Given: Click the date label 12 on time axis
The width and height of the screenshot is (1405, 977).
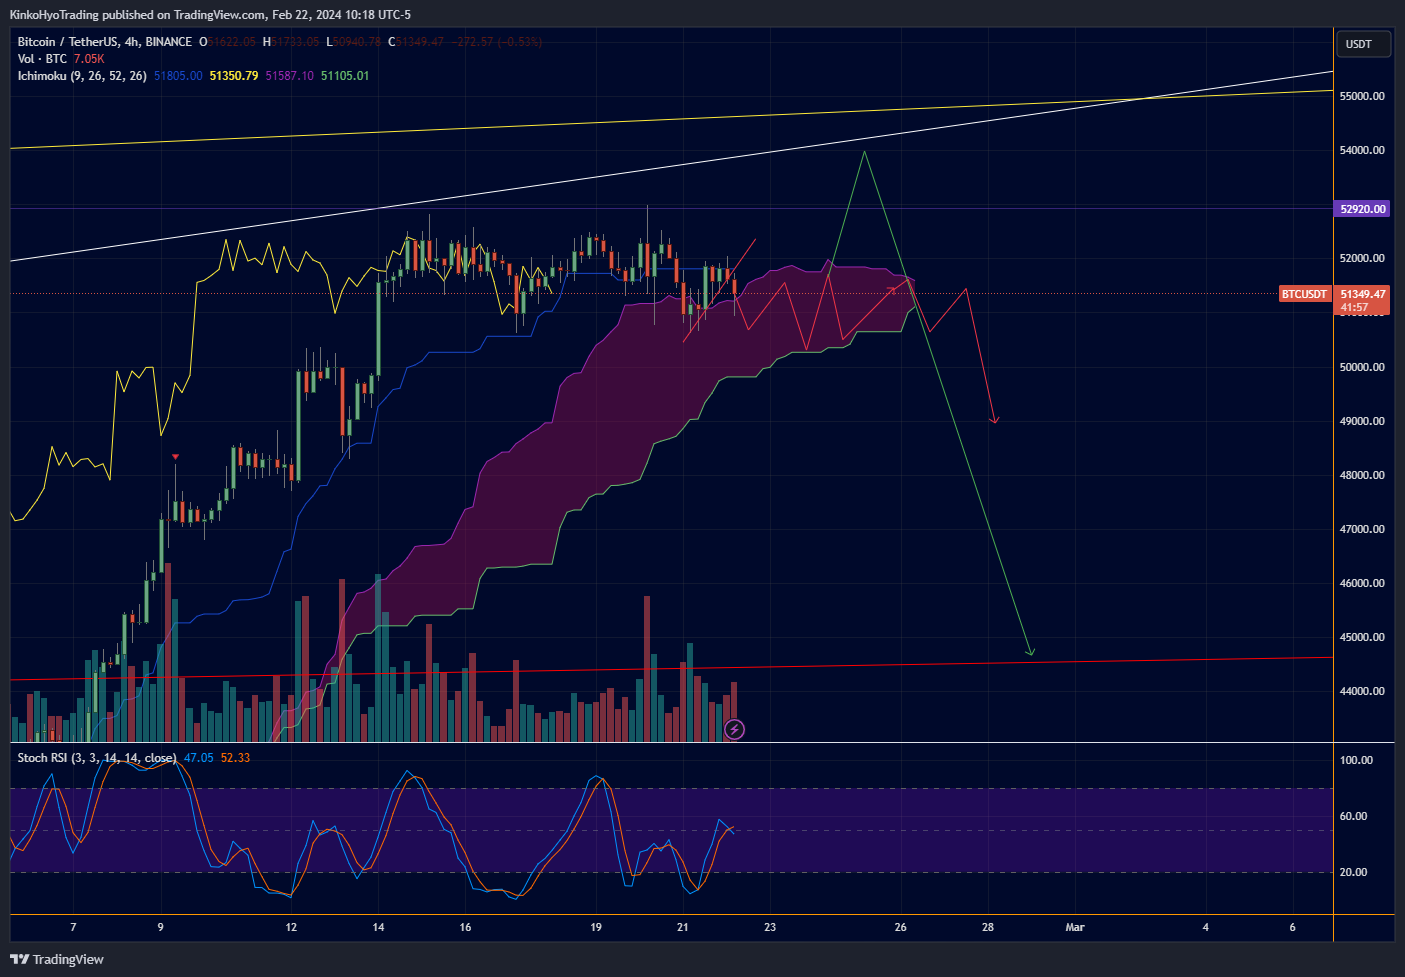Looking at the screenshot, I should [x=291, y=927].
